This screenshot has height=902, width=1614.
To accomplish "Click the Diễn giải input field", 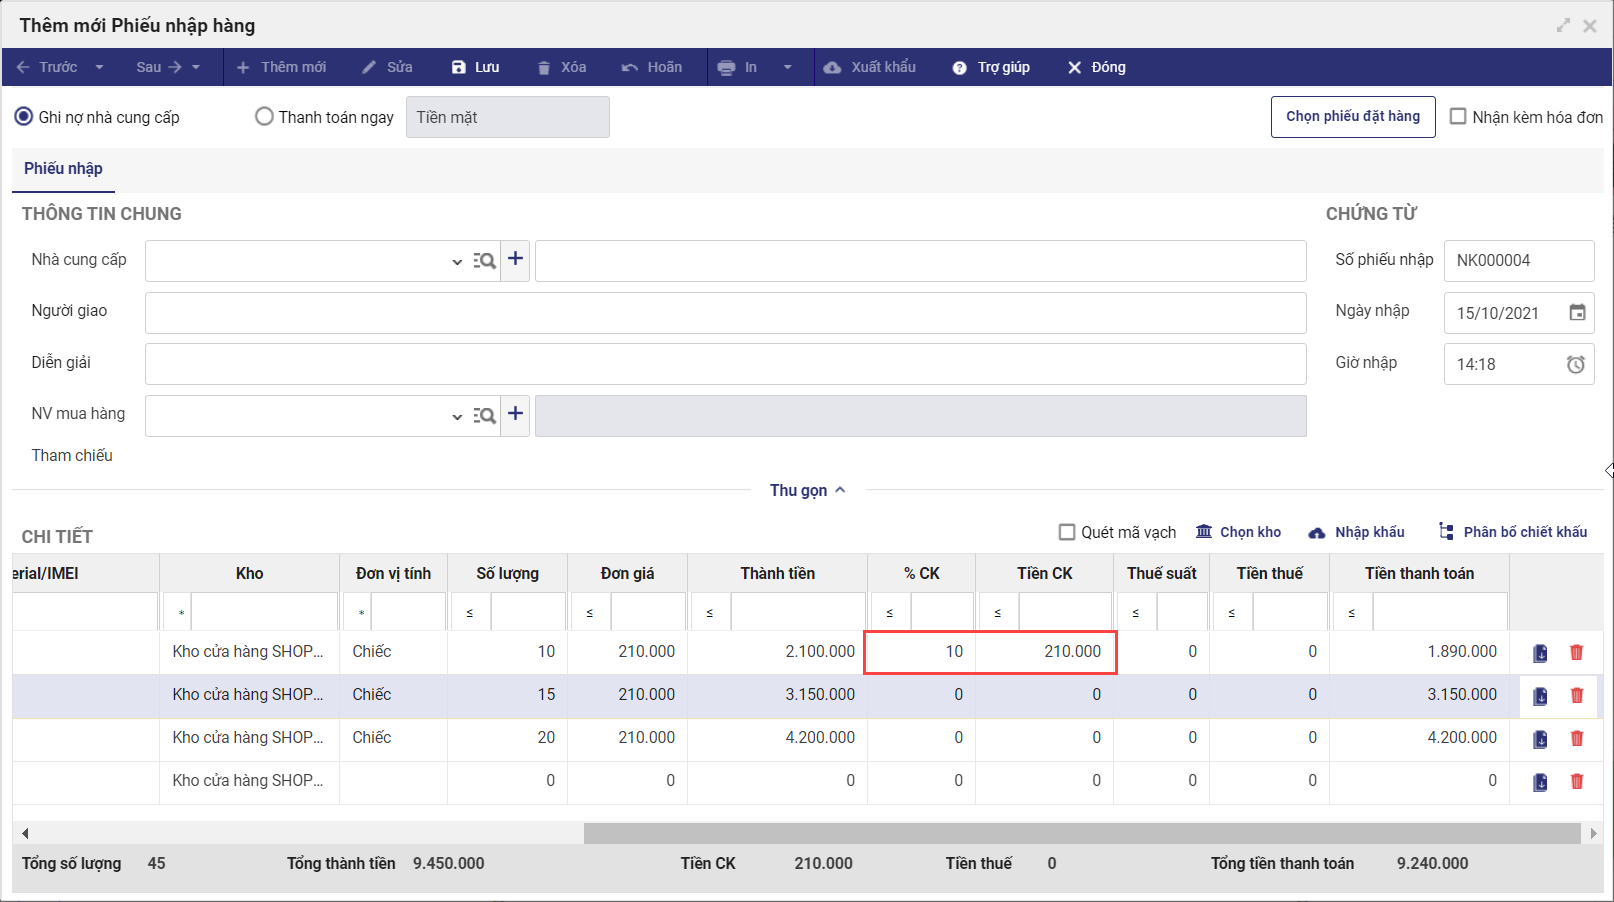I will tap(726, 364).
